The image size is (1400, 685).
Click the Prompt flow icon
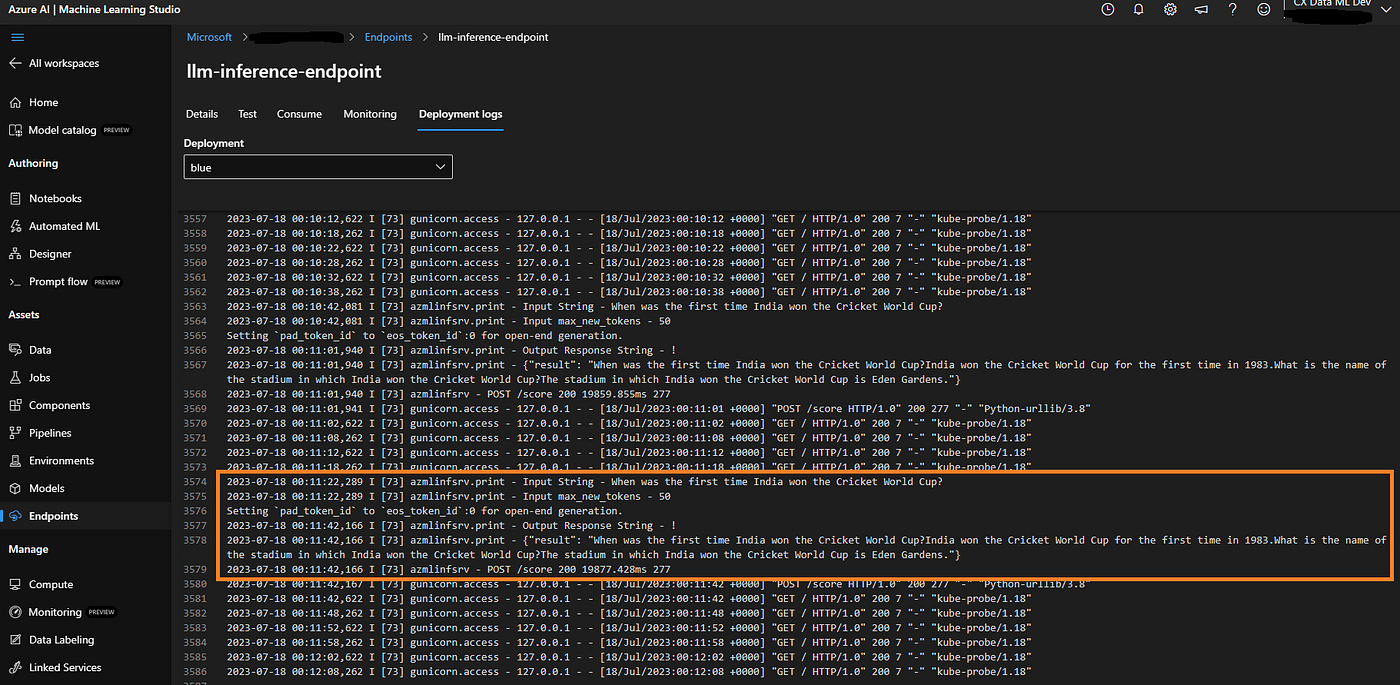click(x=15, y=282)
